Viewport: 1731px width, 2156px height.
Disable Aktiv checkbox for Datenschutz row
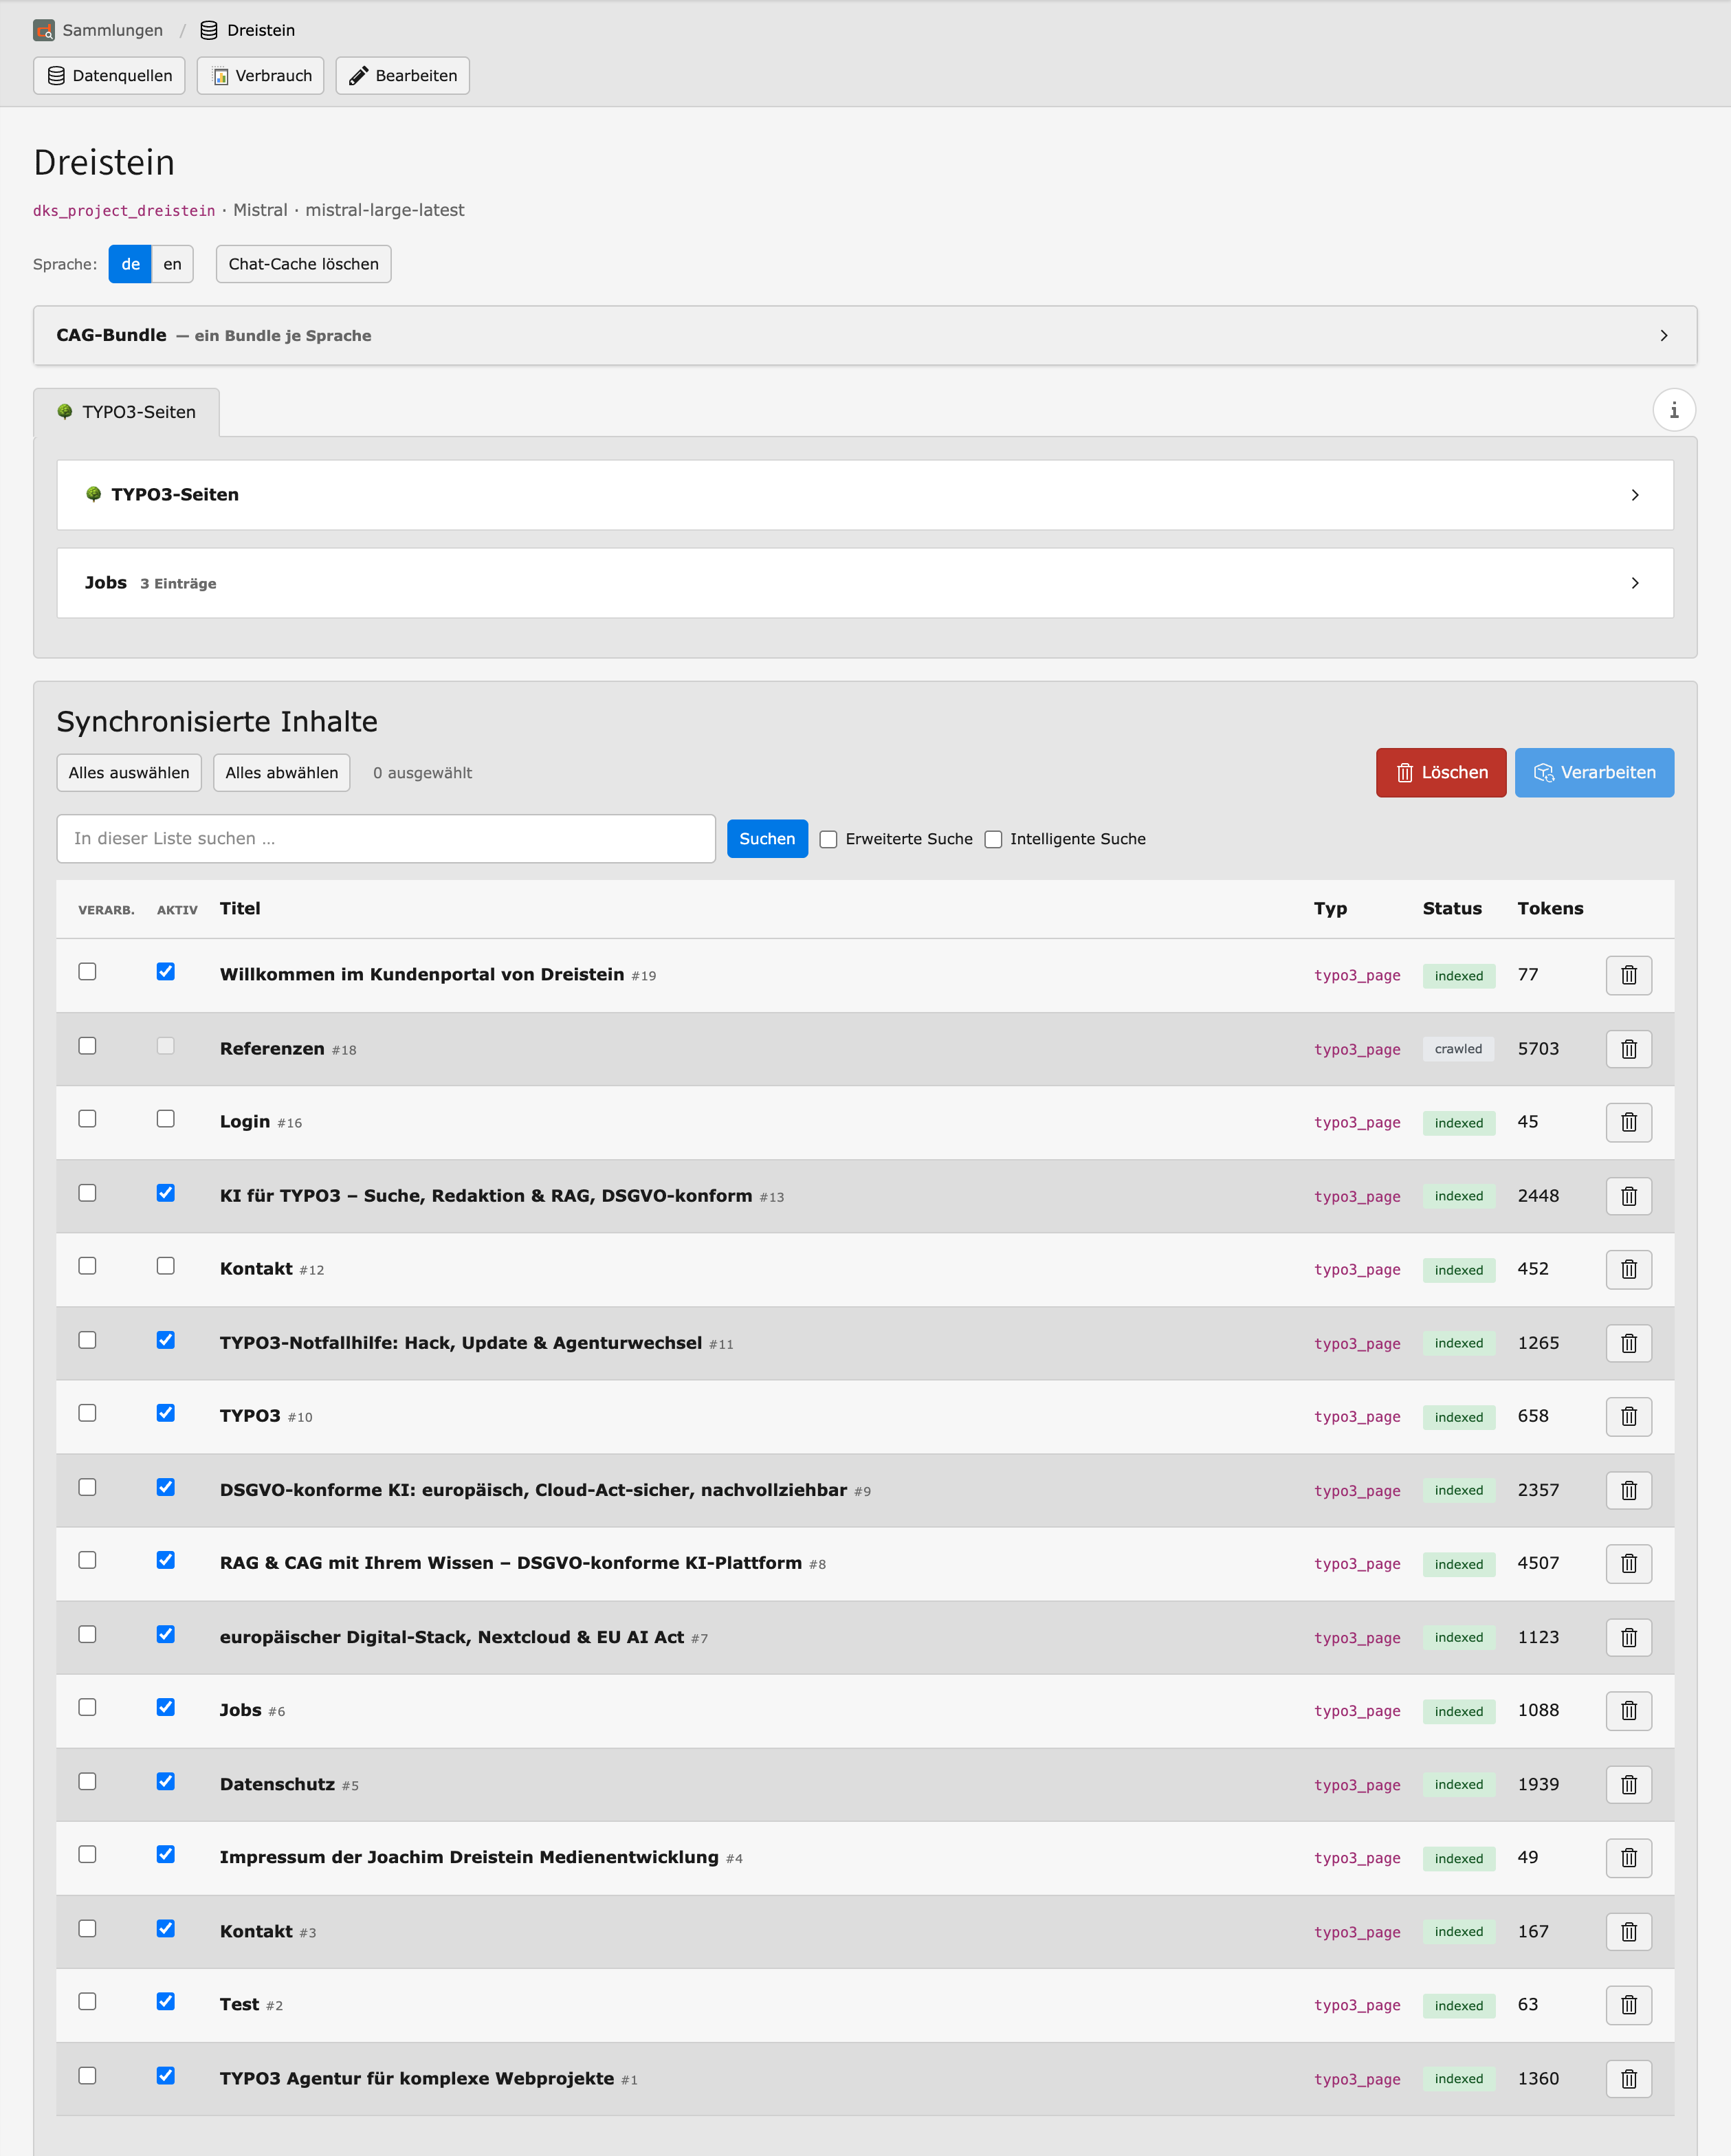tap(166, 1781)
